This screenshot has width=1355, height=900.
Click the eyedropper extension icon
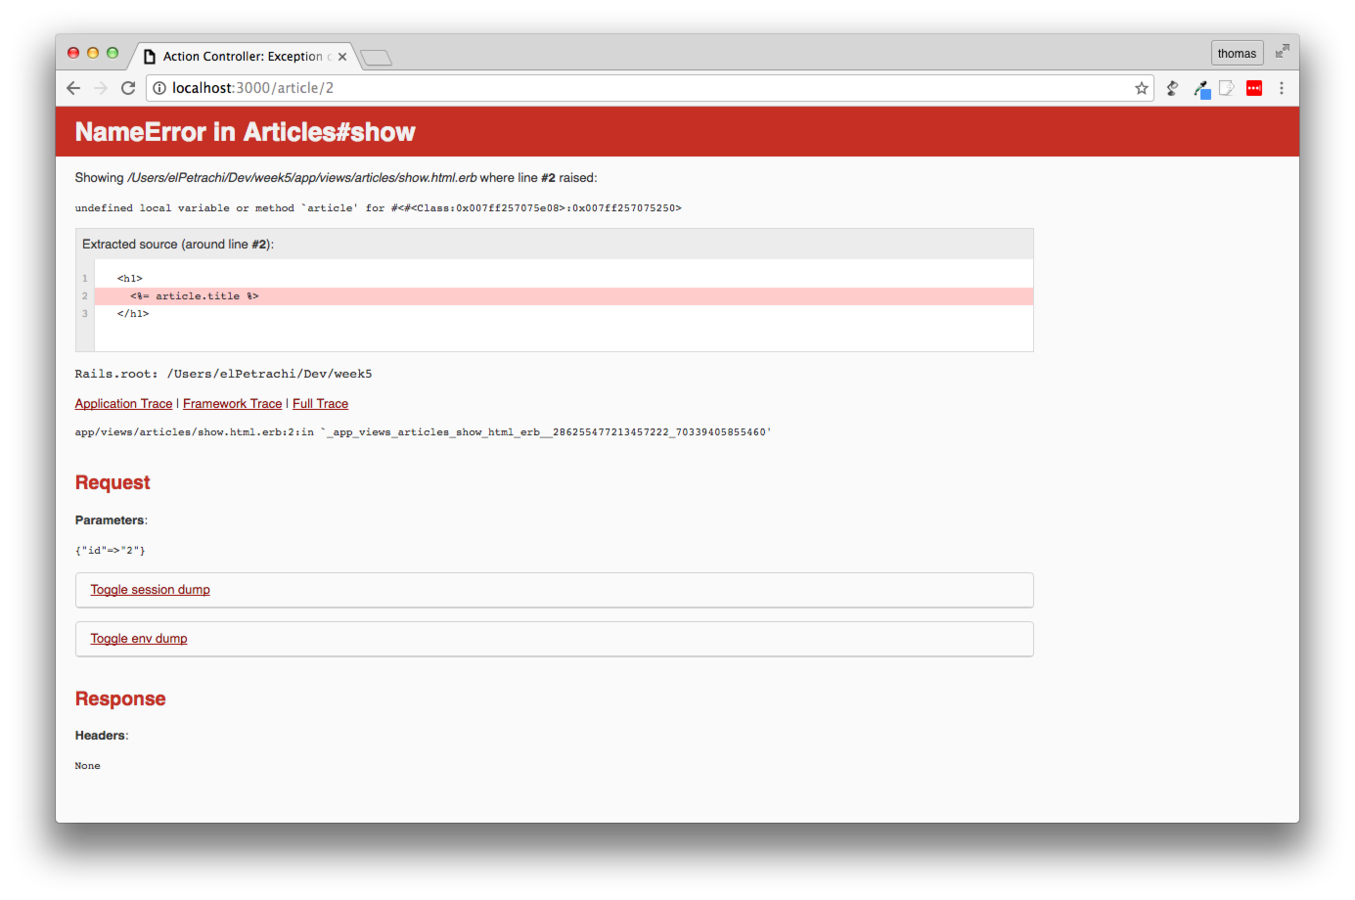coord(1202,89)
